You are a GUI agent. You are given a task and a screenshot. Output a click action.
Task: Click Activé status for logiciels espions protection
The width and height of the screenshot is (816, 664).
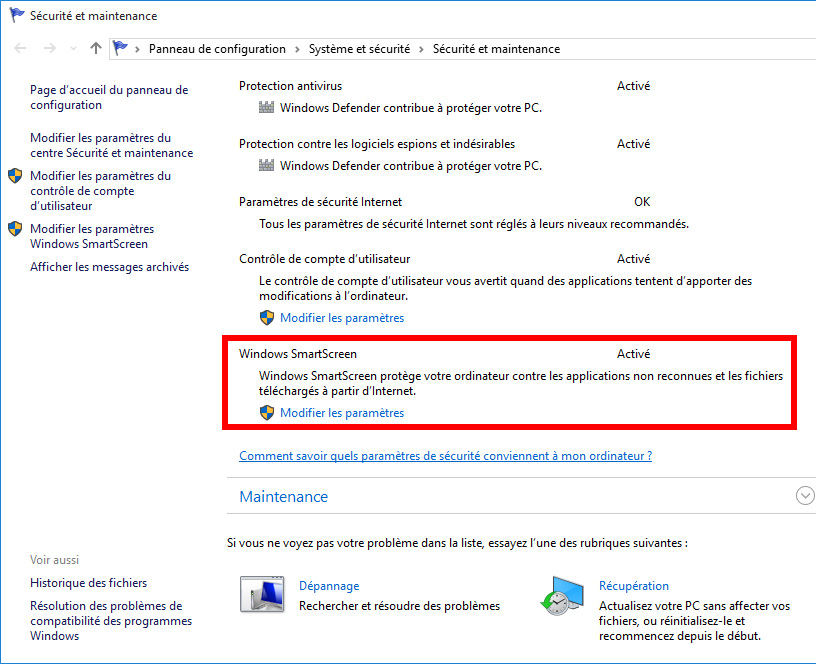point(633,144)
